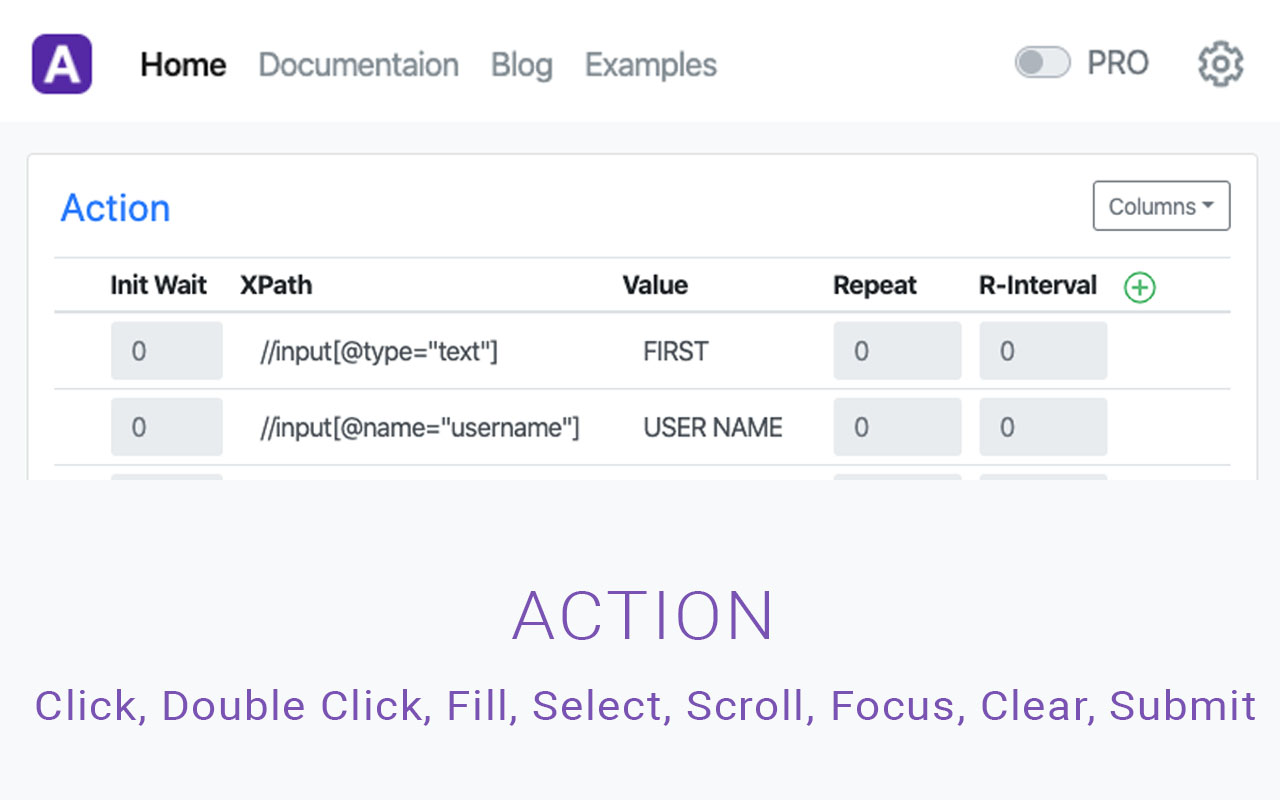The height and width of the screenshot is (800, 1280).
Task: Click Init Wait field in FIRST row
Action: tap(166, 351)
